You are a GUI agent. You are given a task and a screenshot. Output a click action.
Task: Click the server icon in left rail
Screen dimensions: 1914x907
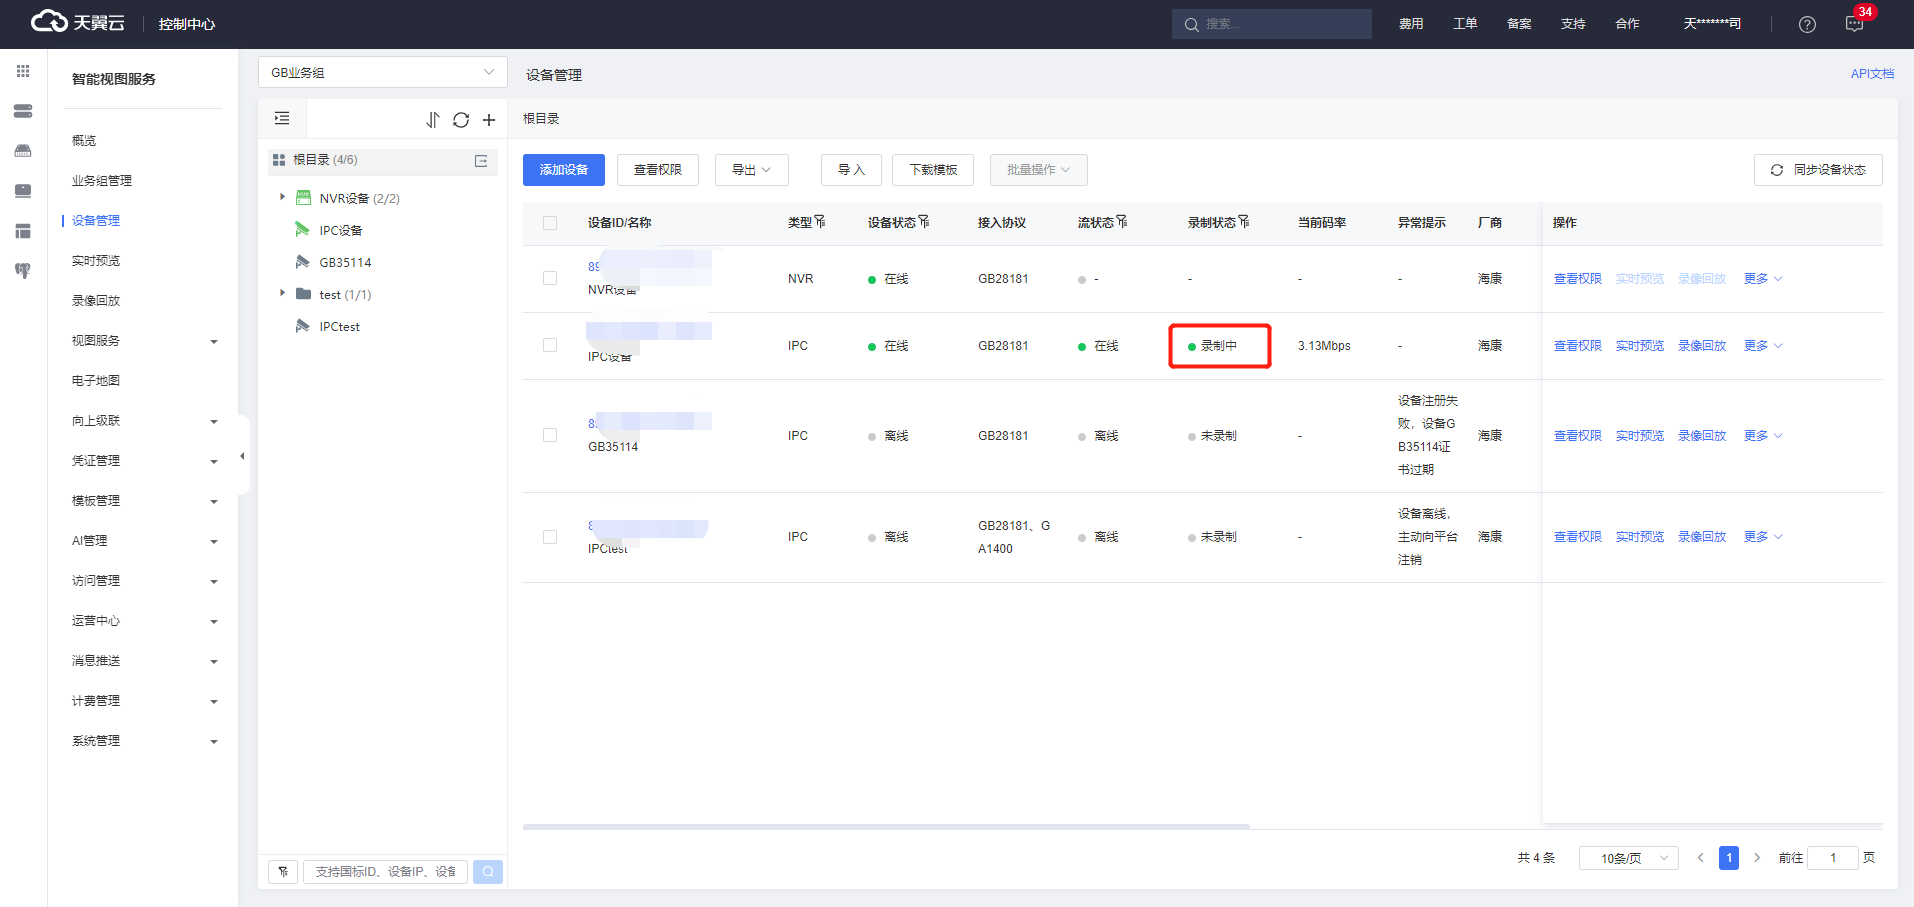23,111
